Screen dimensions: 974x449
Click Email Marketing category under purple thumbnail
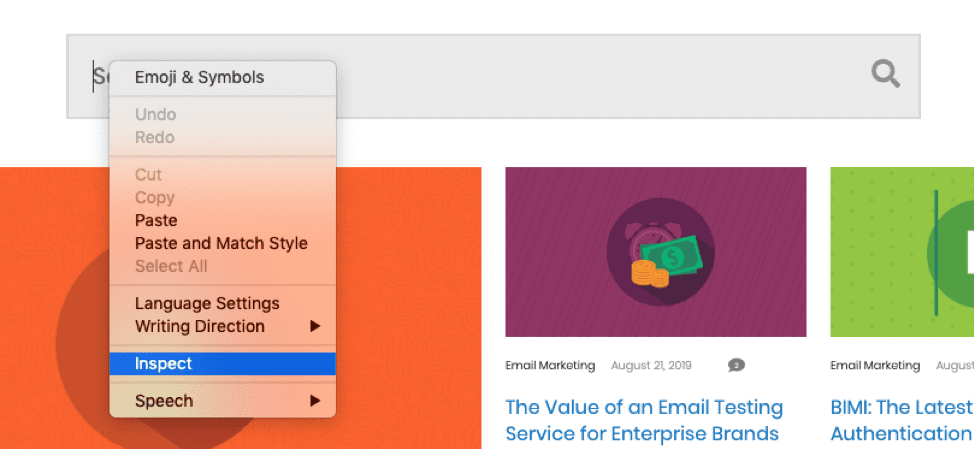coord(550,366)
